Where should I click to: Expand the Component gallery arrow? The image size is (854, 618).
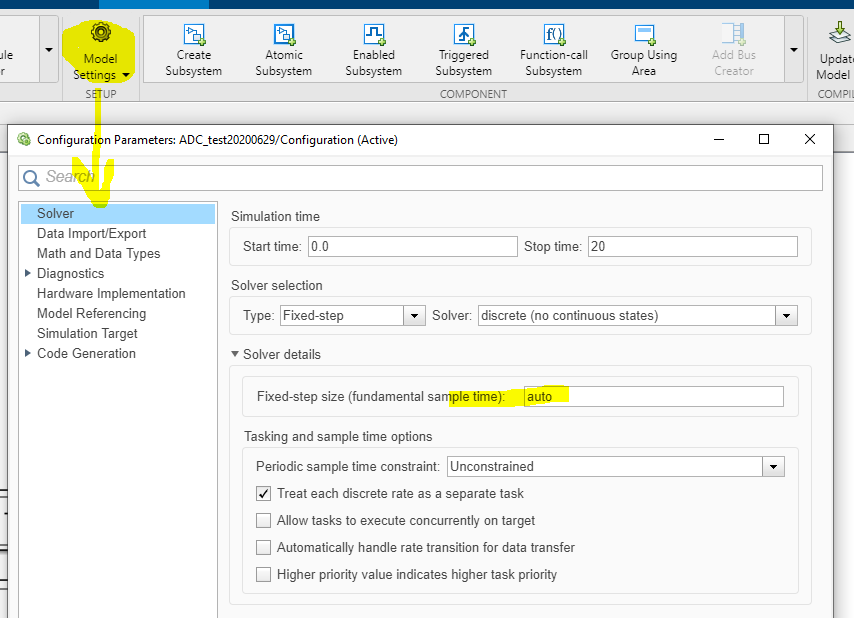(x=794, y=50)
